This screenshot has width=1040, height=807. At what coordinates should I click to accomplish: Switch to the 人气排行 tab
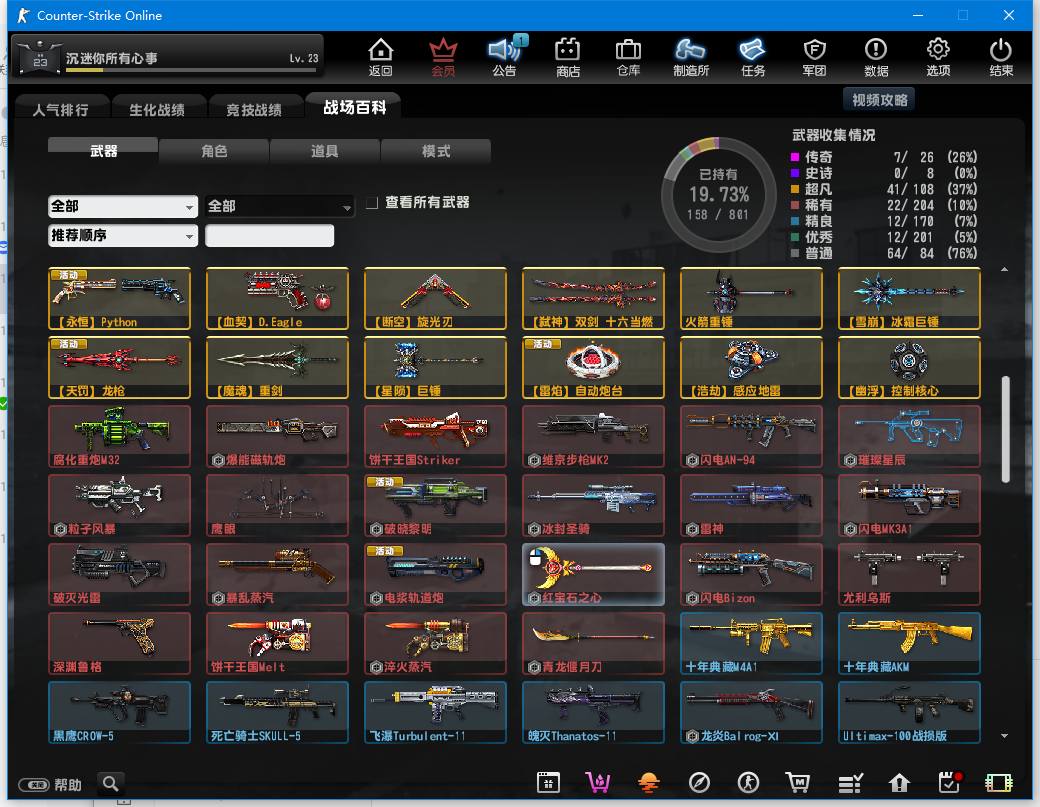[60, 110]
